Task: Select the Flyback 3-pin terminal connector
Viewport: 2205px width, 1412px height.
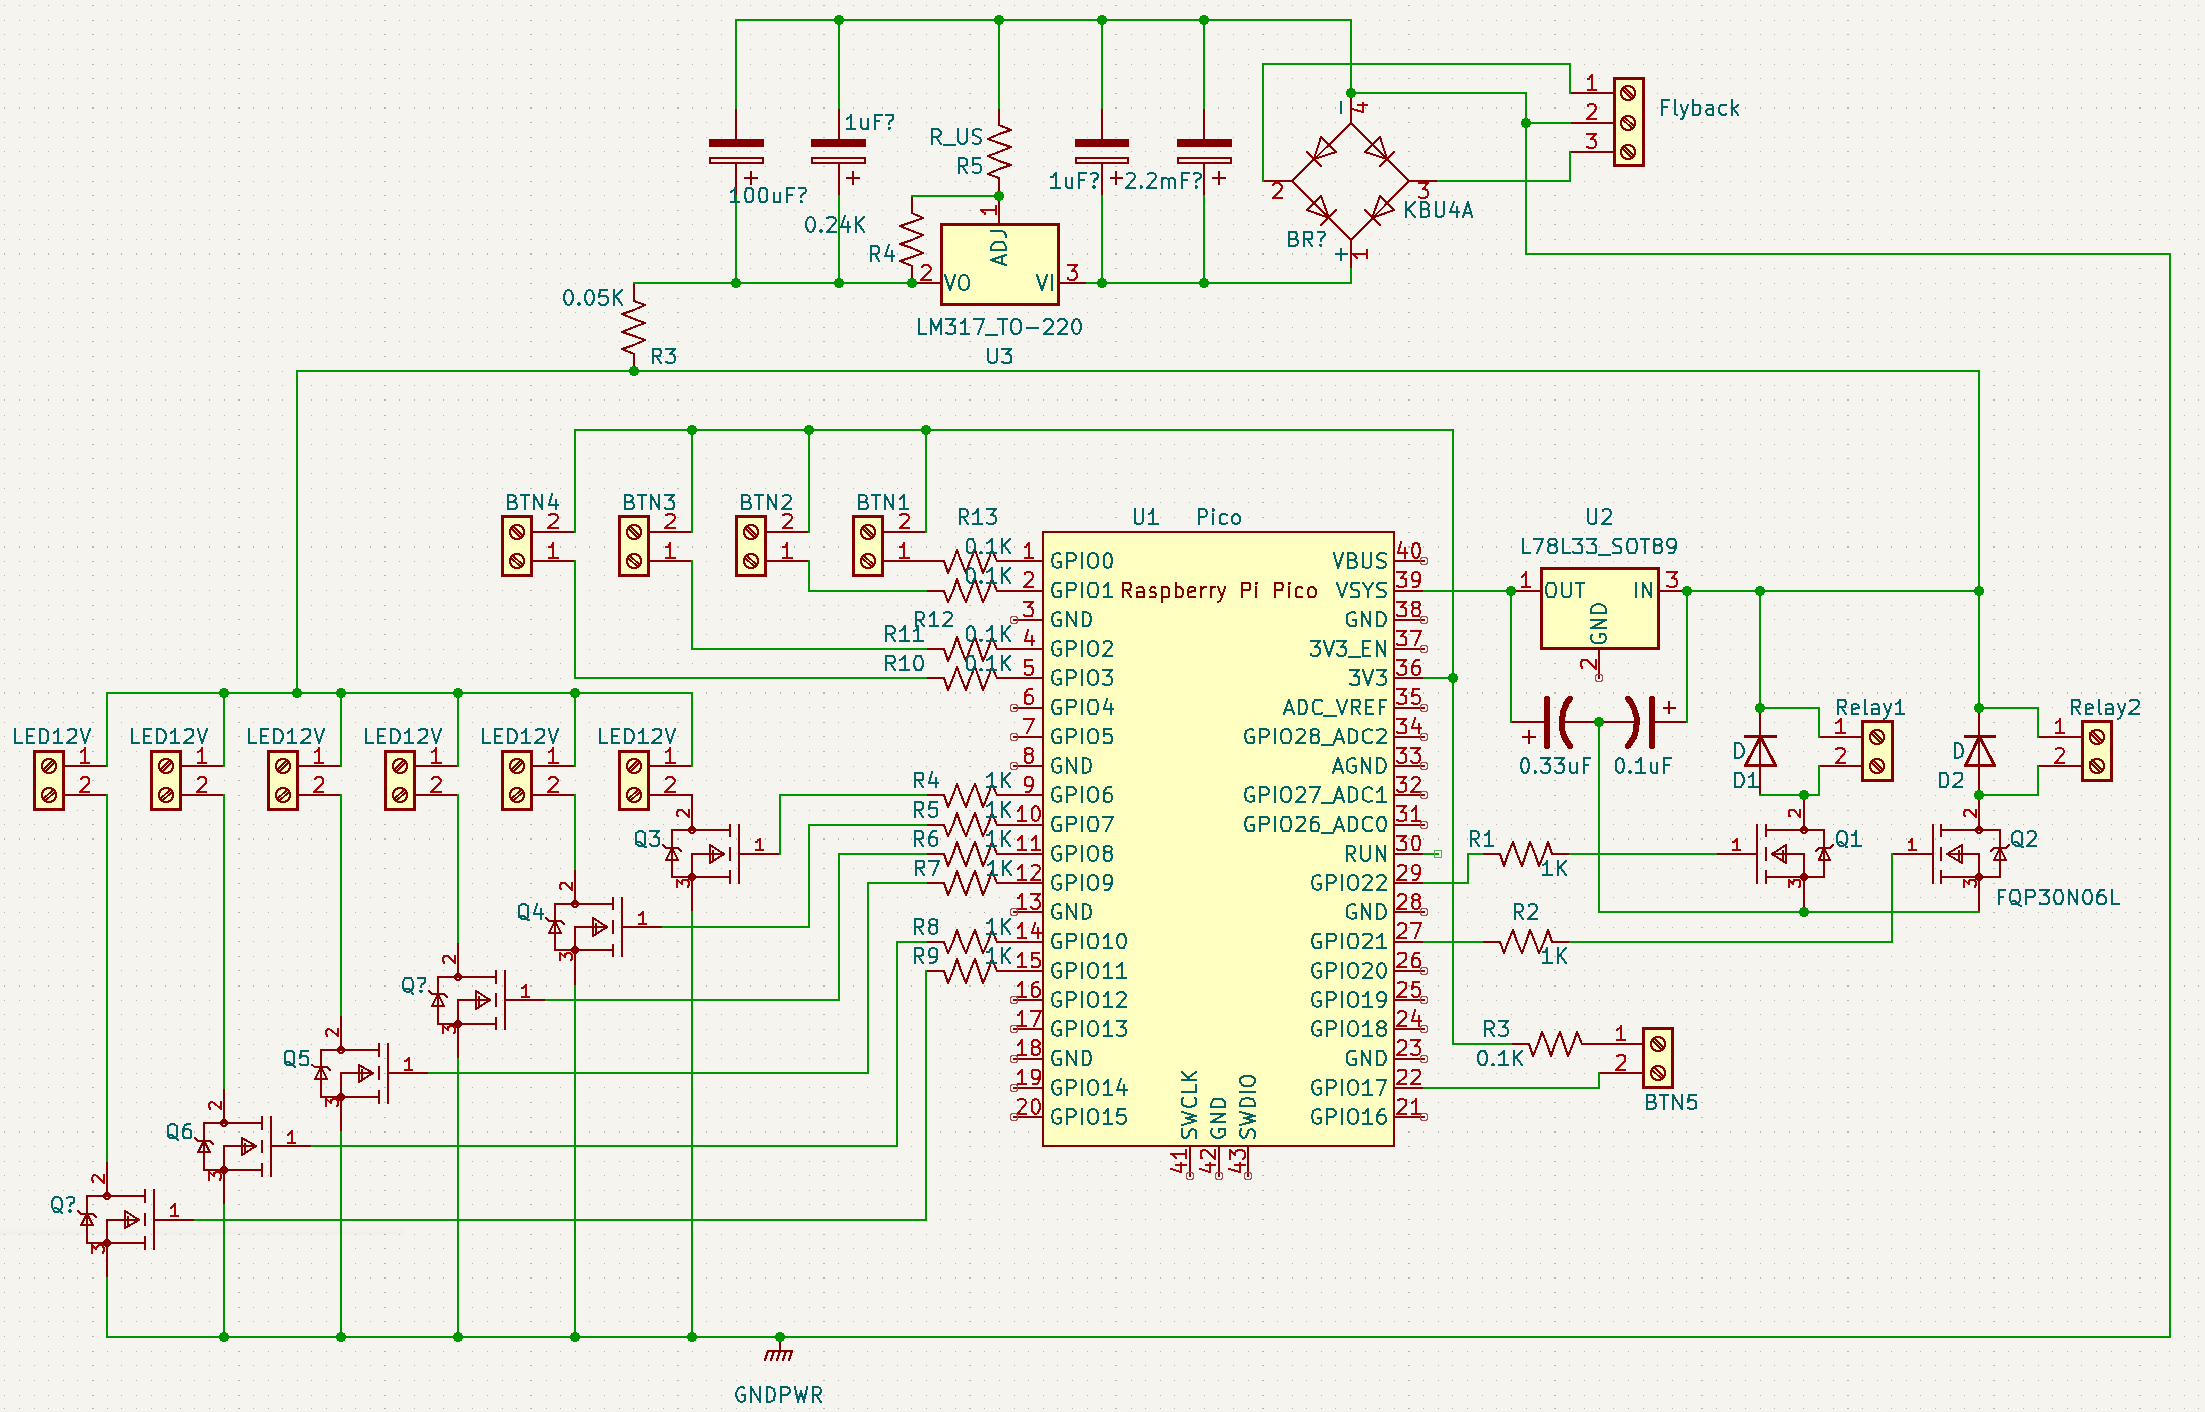Action: [1628, 122]
